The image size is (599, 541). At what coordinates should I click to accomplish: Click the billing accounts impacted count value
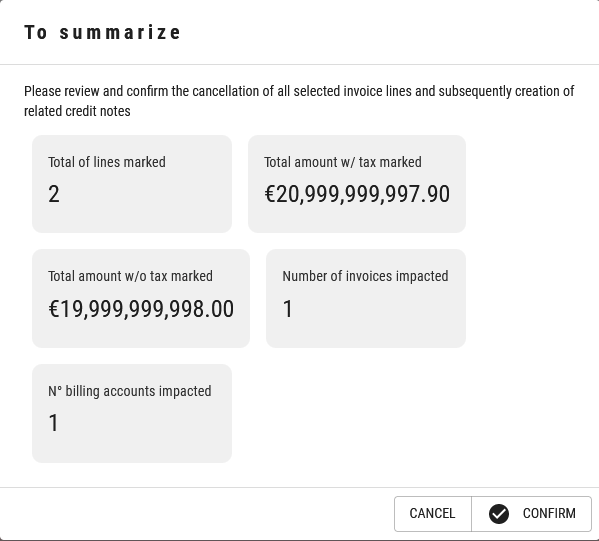(x=53, y=423)
